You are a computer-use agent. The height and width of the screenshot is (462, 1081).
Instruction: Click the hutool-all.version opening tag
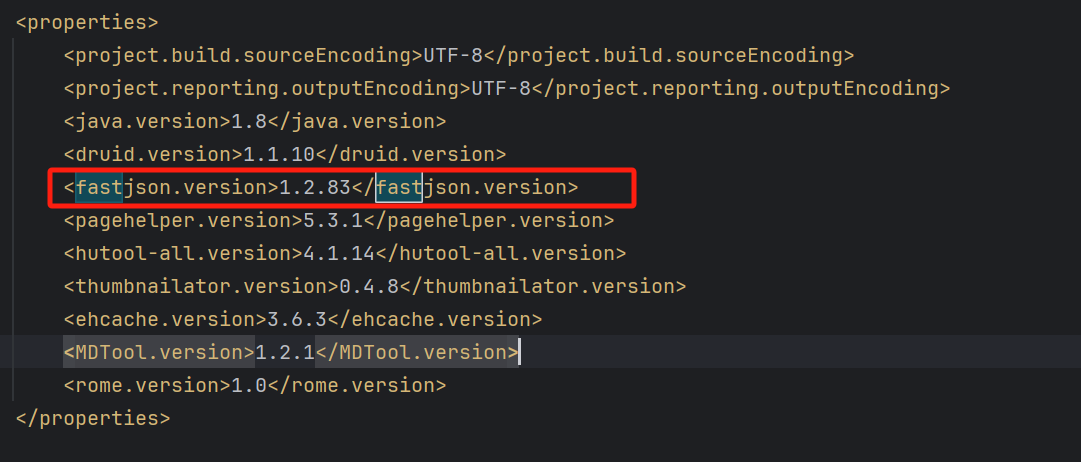pyautogui.click(x=183, y=253)
